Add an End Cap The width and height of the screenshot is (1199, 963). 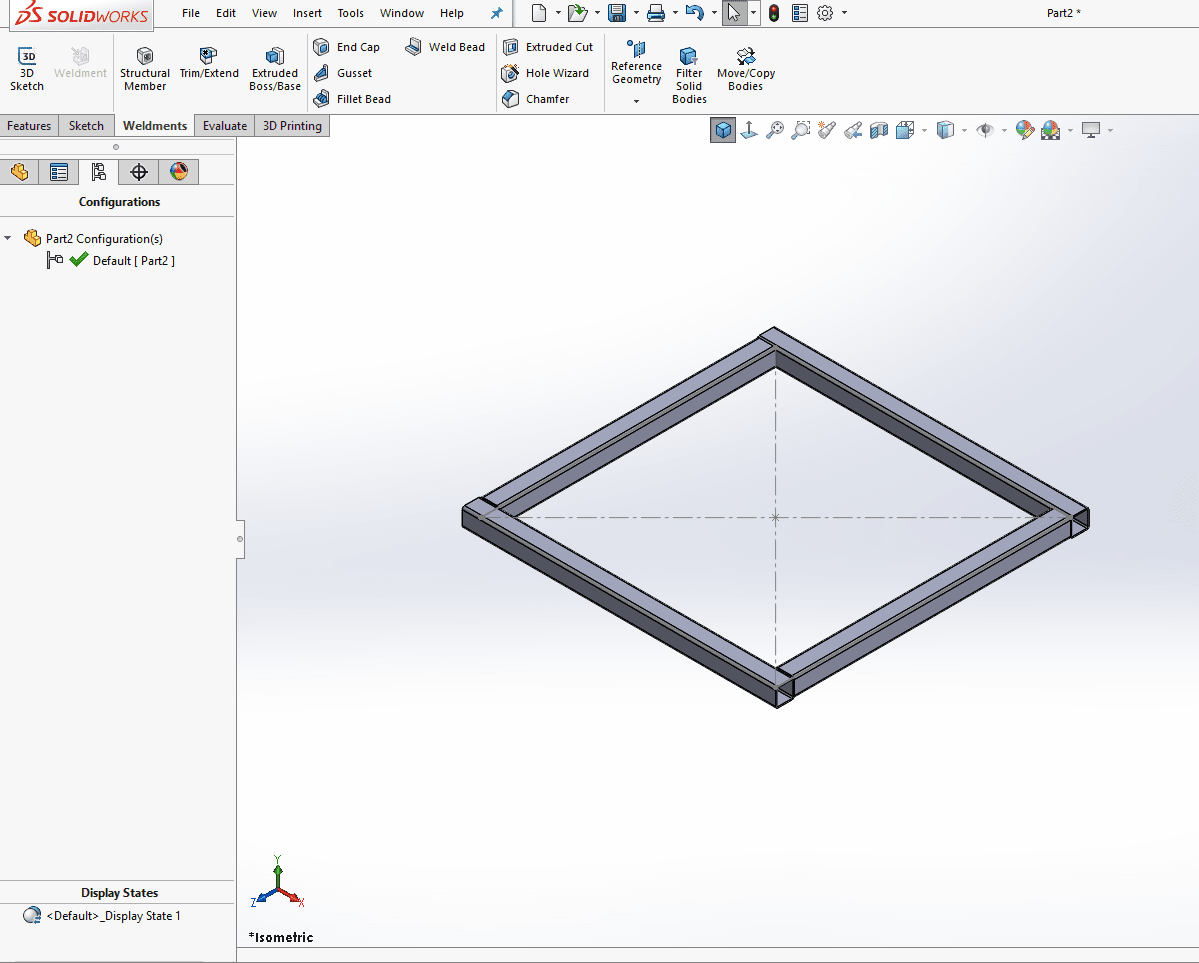tap(346, 47)
